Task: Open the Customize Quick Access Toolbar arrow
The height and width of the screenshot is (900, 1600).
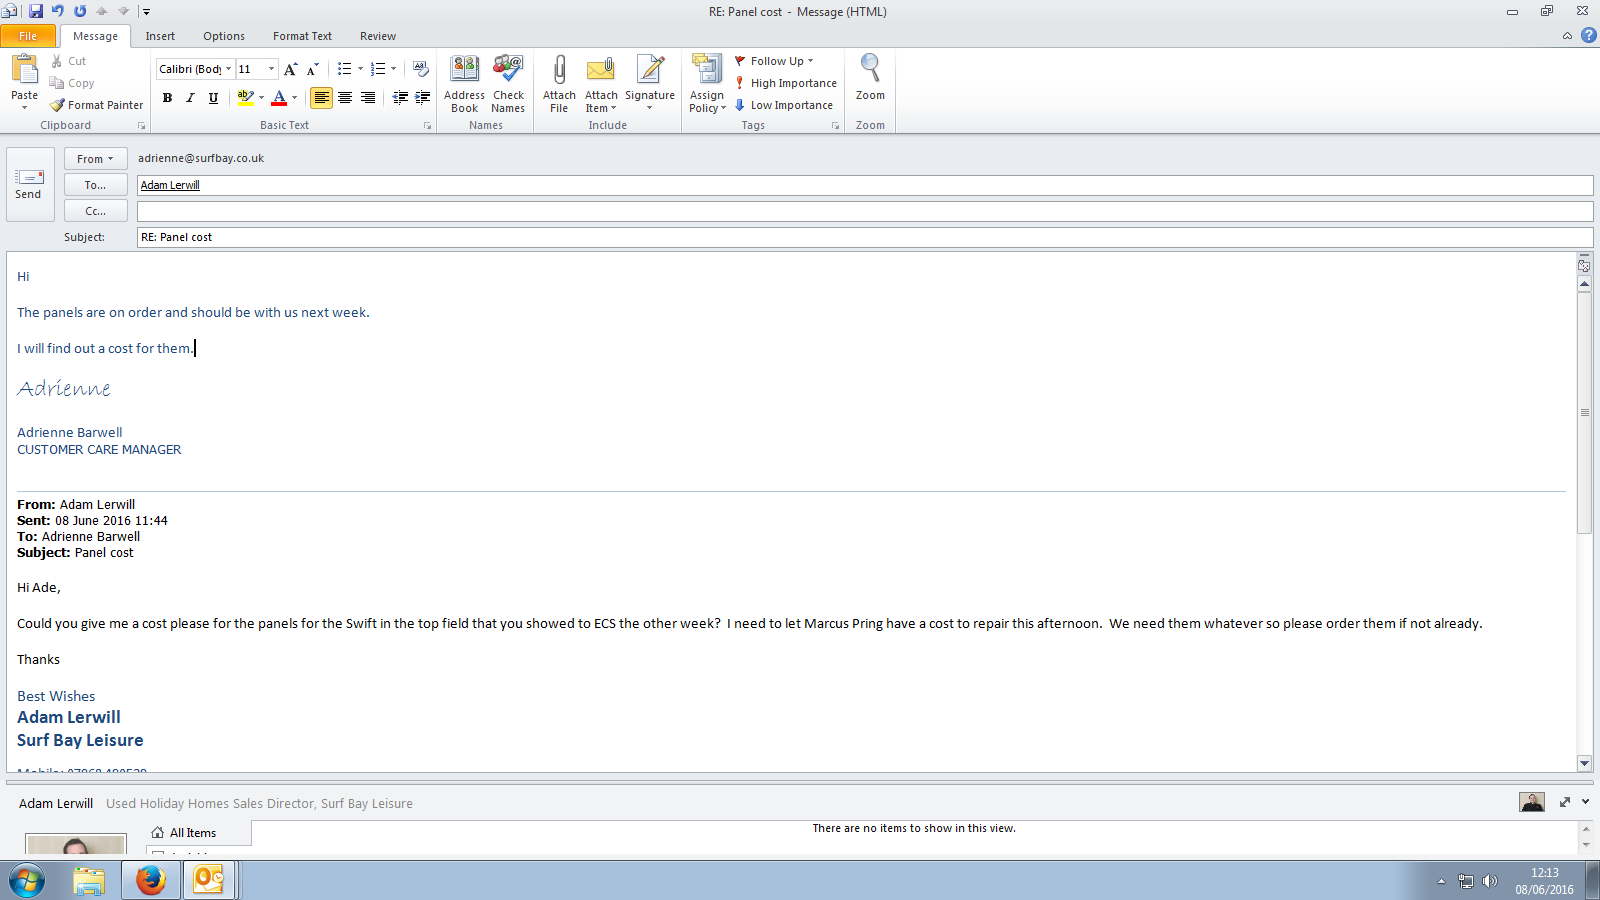Action: (x=146, y=12)
